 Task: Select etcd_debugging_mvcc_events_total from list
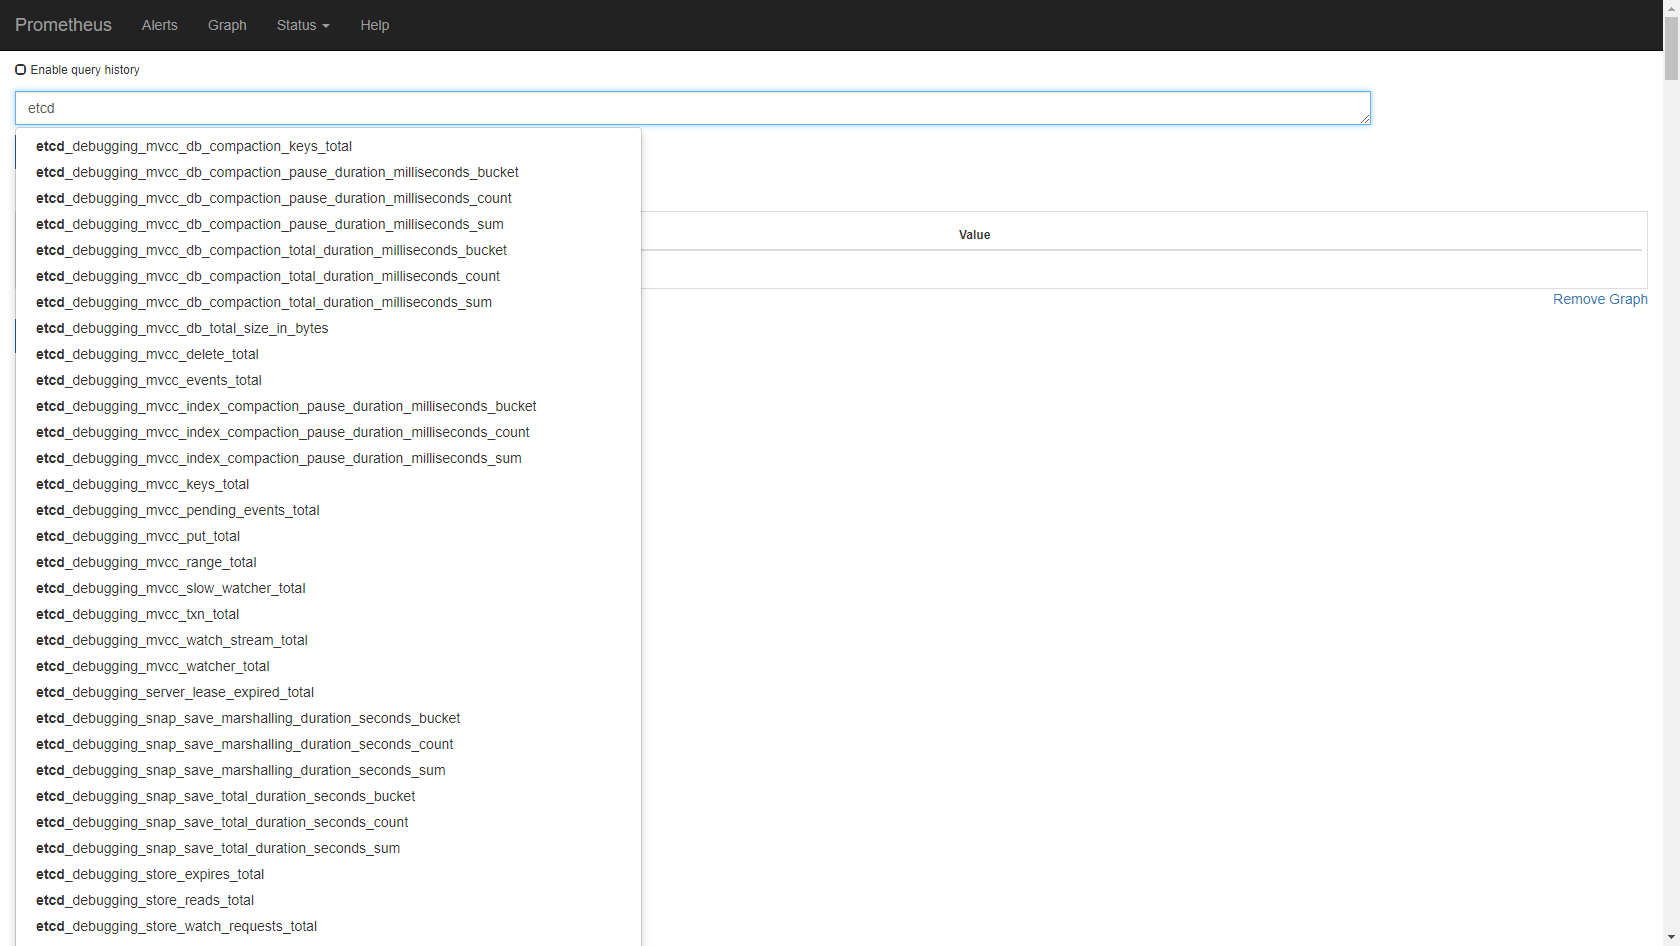coord(149,380)
